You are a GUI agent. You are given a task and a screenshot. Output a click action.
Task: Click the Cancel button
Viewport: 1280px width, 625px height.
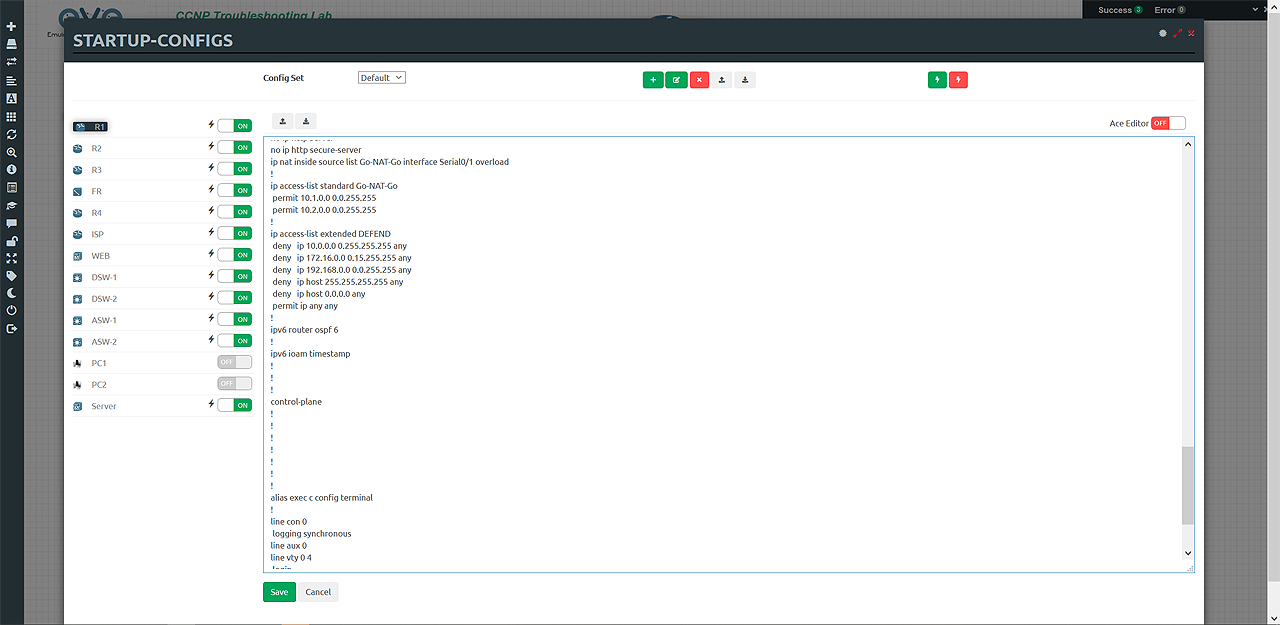point(318,592)
